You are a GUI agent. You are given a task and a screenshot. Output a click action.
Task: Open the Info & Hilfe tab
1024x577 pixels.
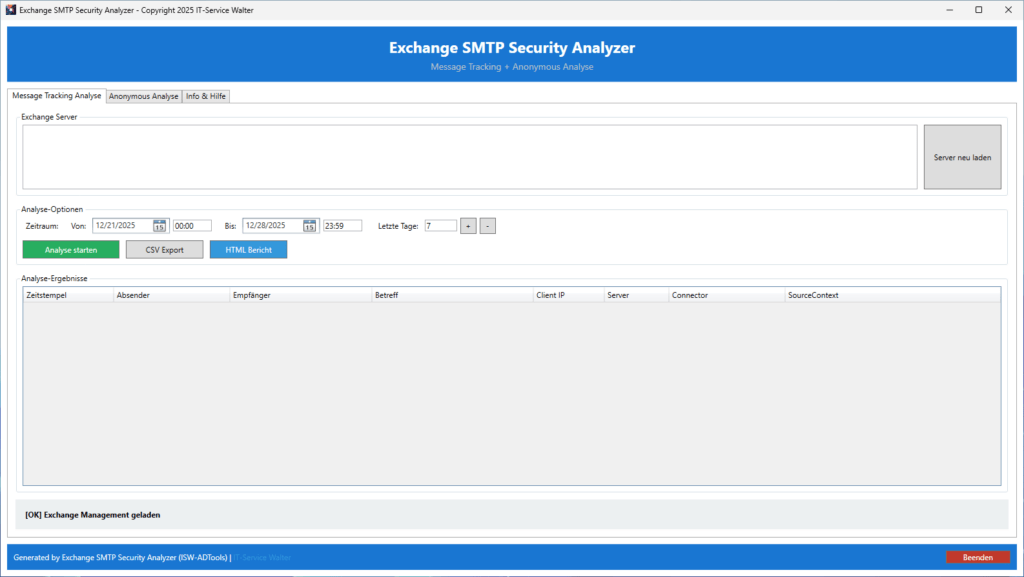(x=205, y=96)
